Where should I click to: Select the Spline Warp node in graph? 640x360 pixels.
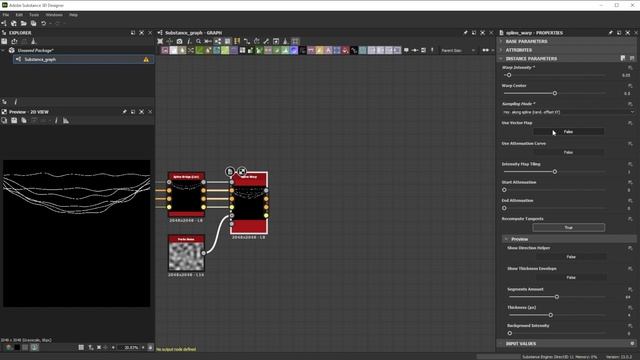pyautogui.click(x=249, y=203)
